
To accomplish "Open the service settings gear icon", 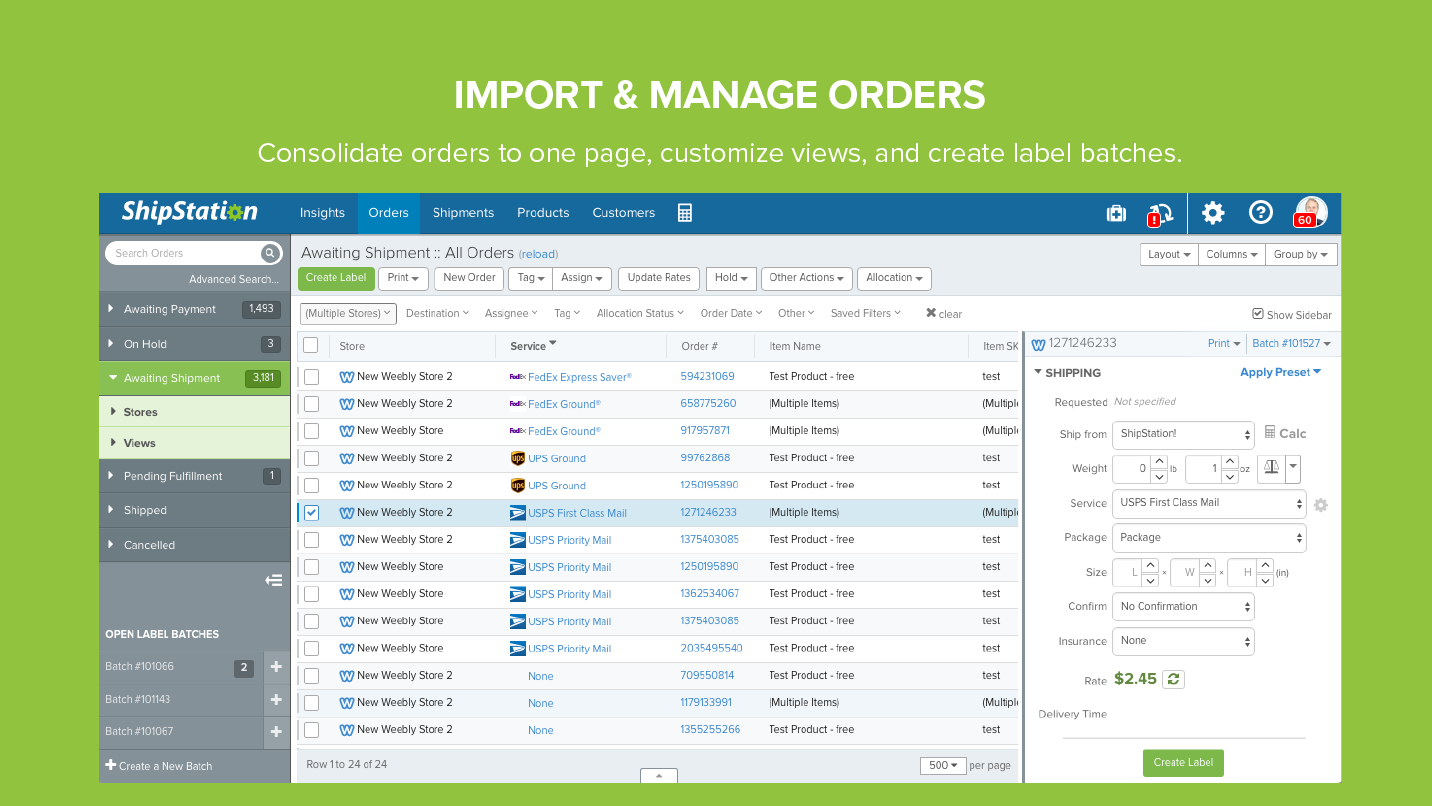I will (x=1320, y=505).
